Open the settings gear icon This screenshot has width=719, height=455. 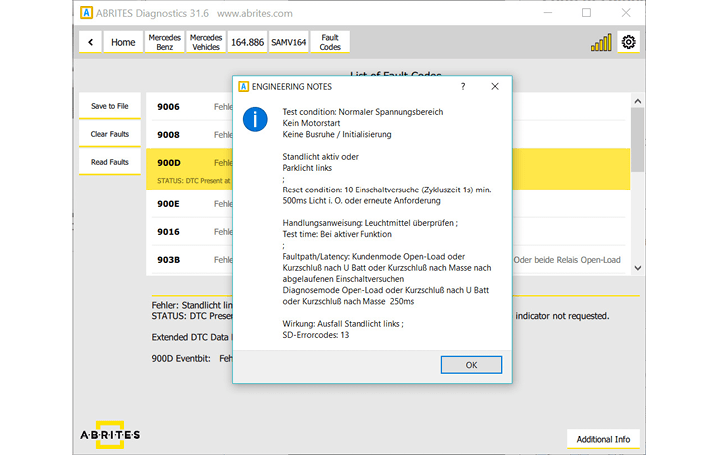628,42
